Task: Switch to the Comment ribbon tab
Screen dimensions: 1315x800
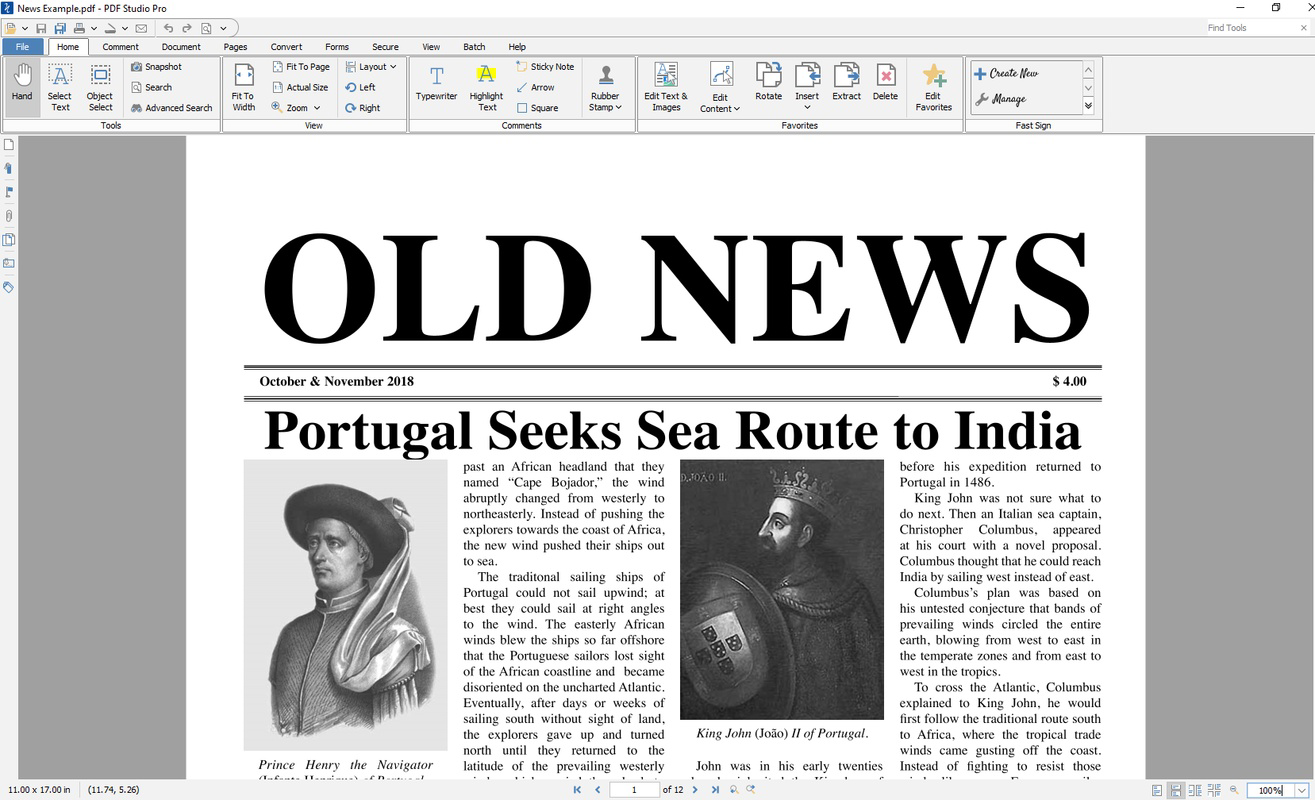Action: coord(120,46)
